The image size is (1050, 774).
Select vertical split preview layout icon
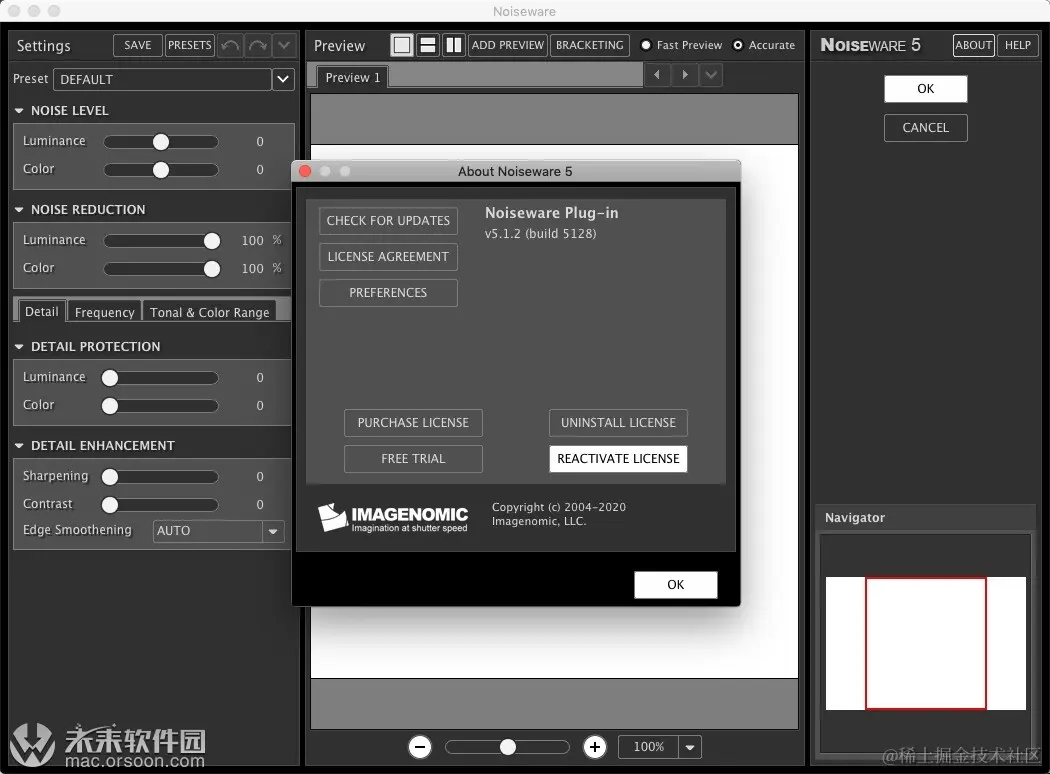click(453, 45)
